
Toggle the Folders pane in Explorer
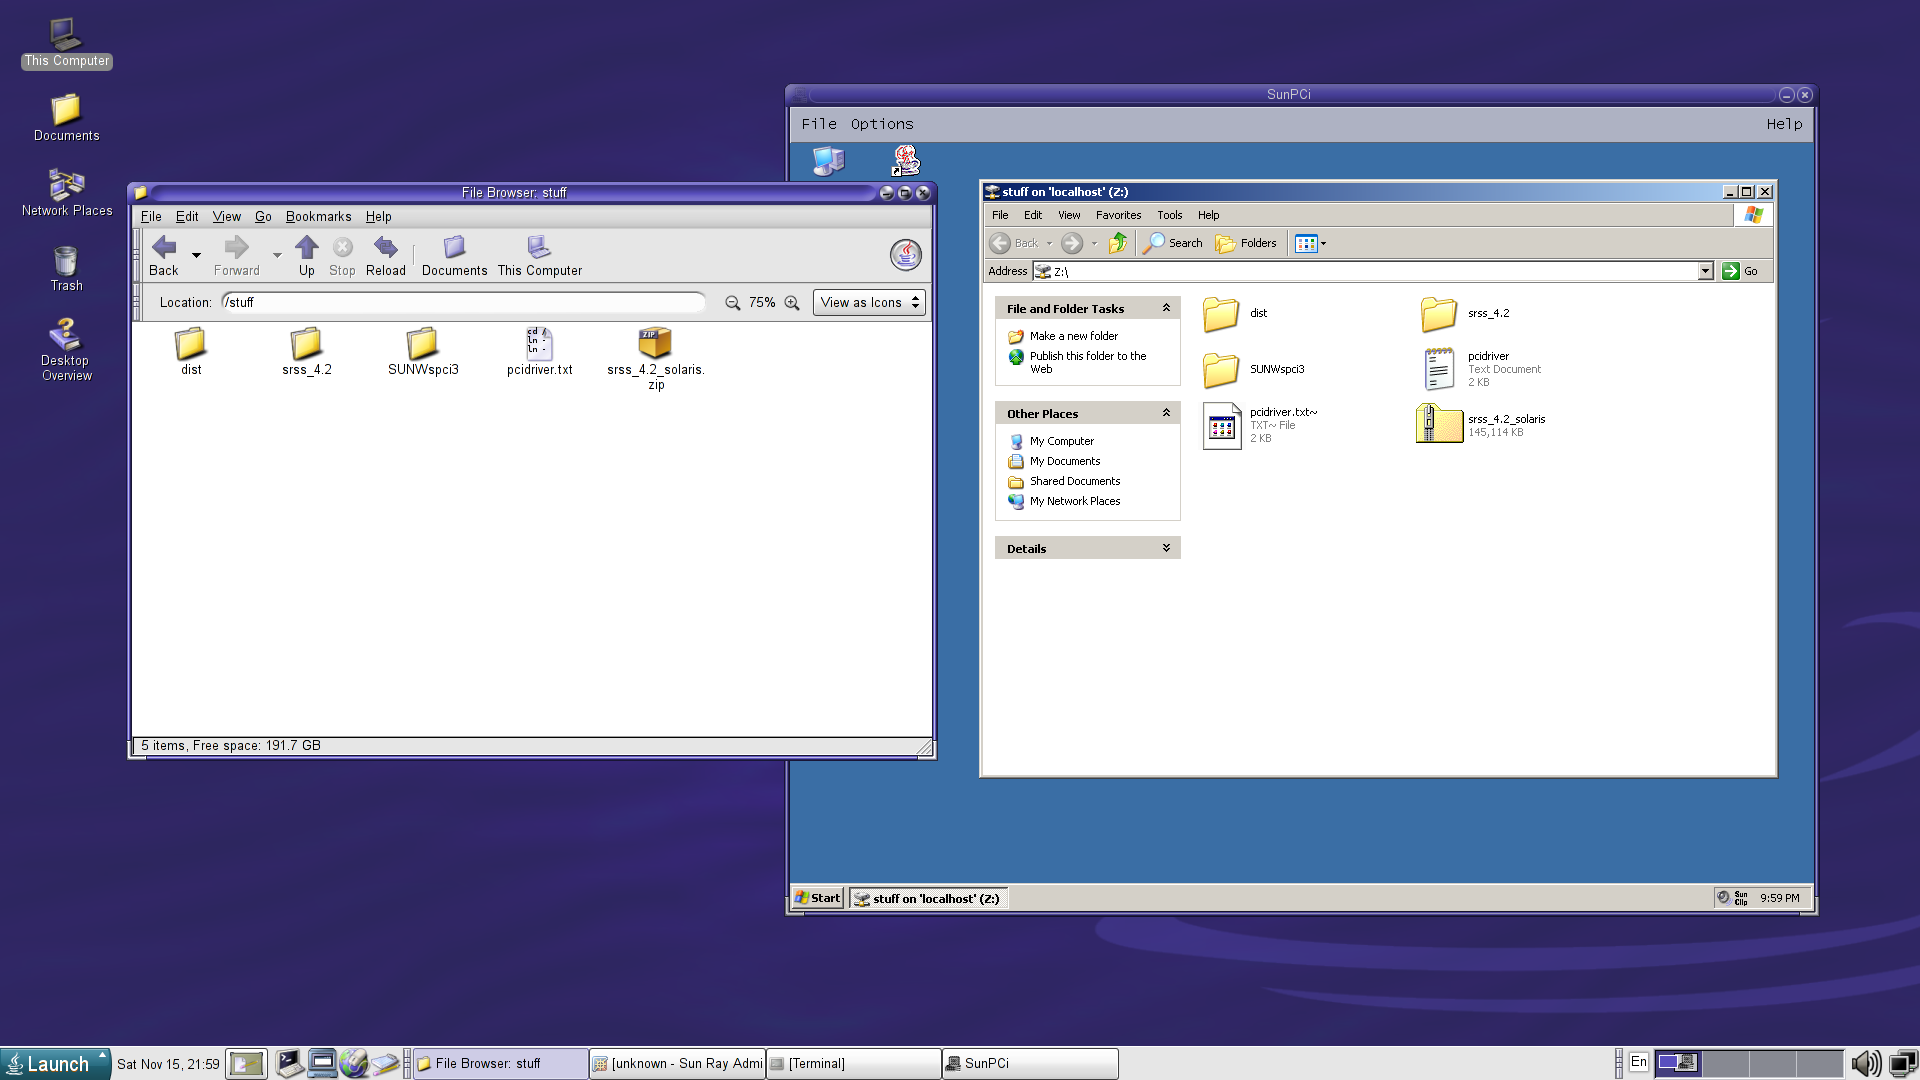1246,243
